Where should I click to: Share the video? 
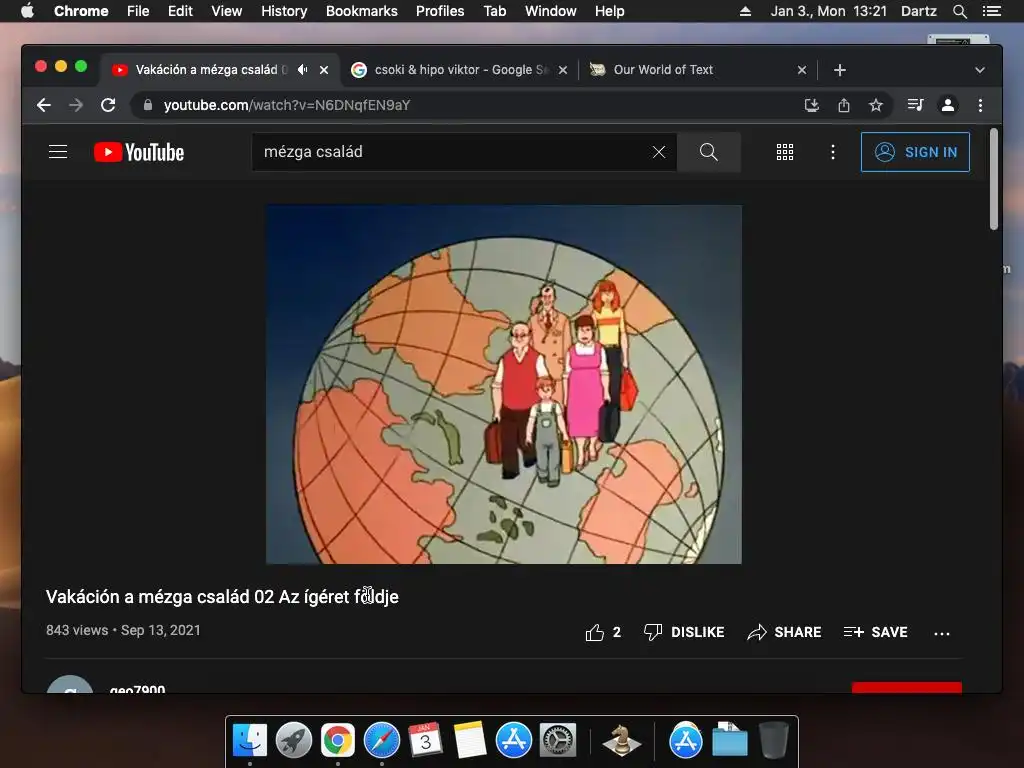tap(784, 632)
